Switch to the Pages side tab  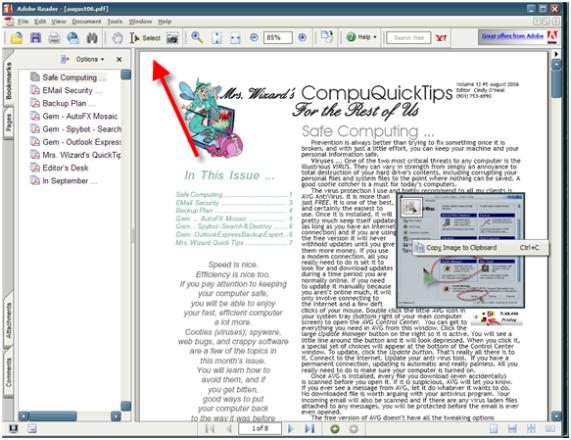coord(8,122)
